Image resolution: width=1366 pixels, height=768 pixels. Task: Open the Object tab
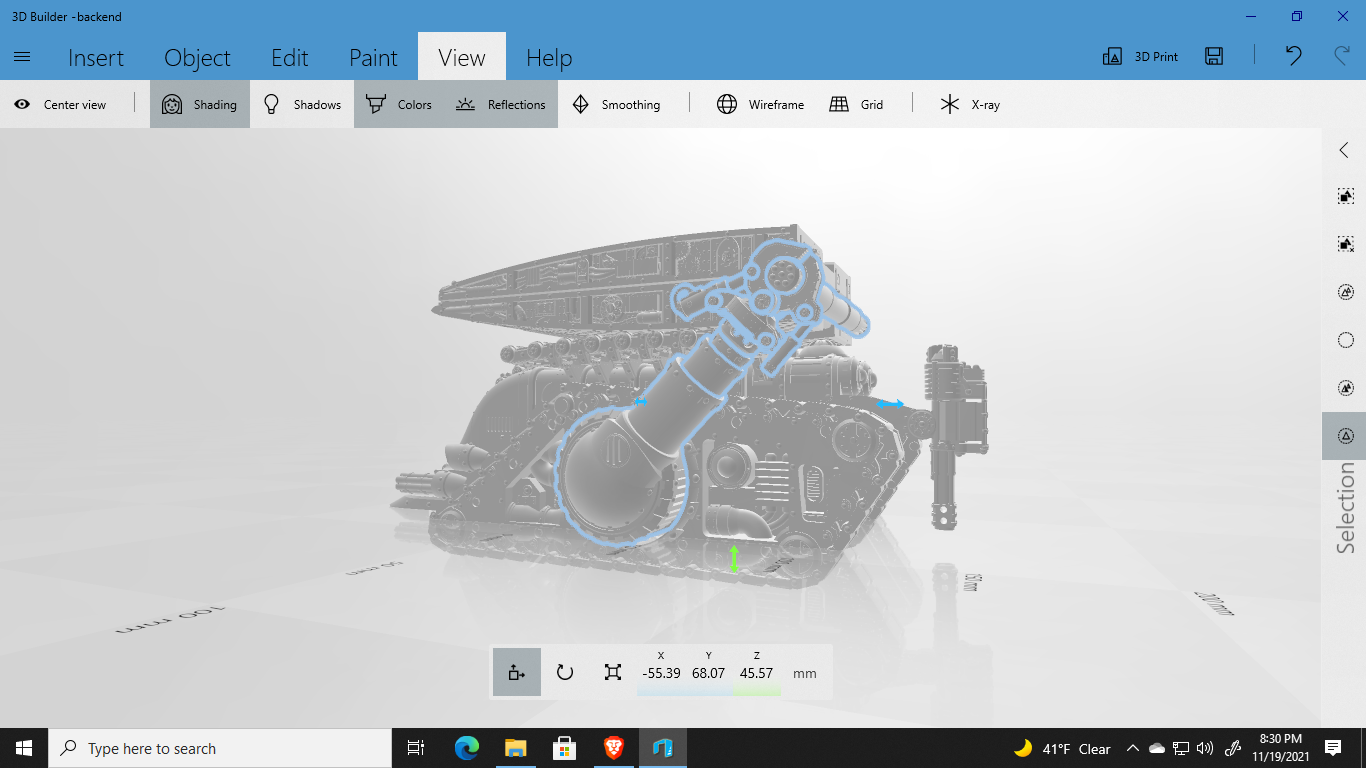click(197, 58)
